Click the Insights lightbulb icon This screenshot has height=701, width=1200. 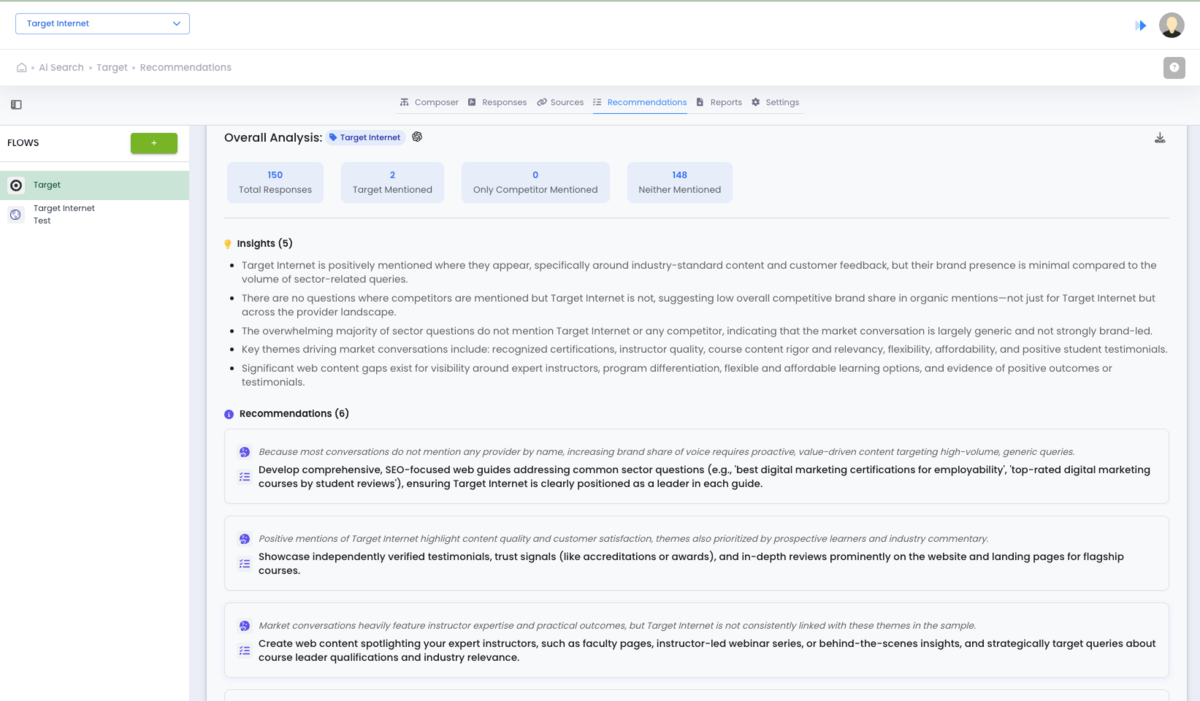[x=228, y=244]
